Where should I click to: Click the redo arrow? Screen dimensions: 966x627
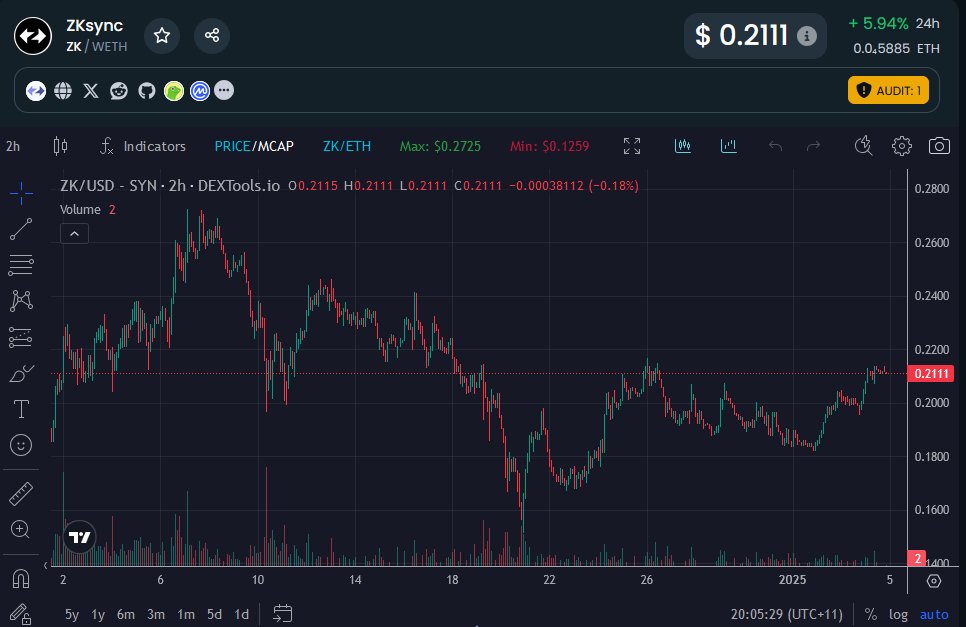pos(814,146)
